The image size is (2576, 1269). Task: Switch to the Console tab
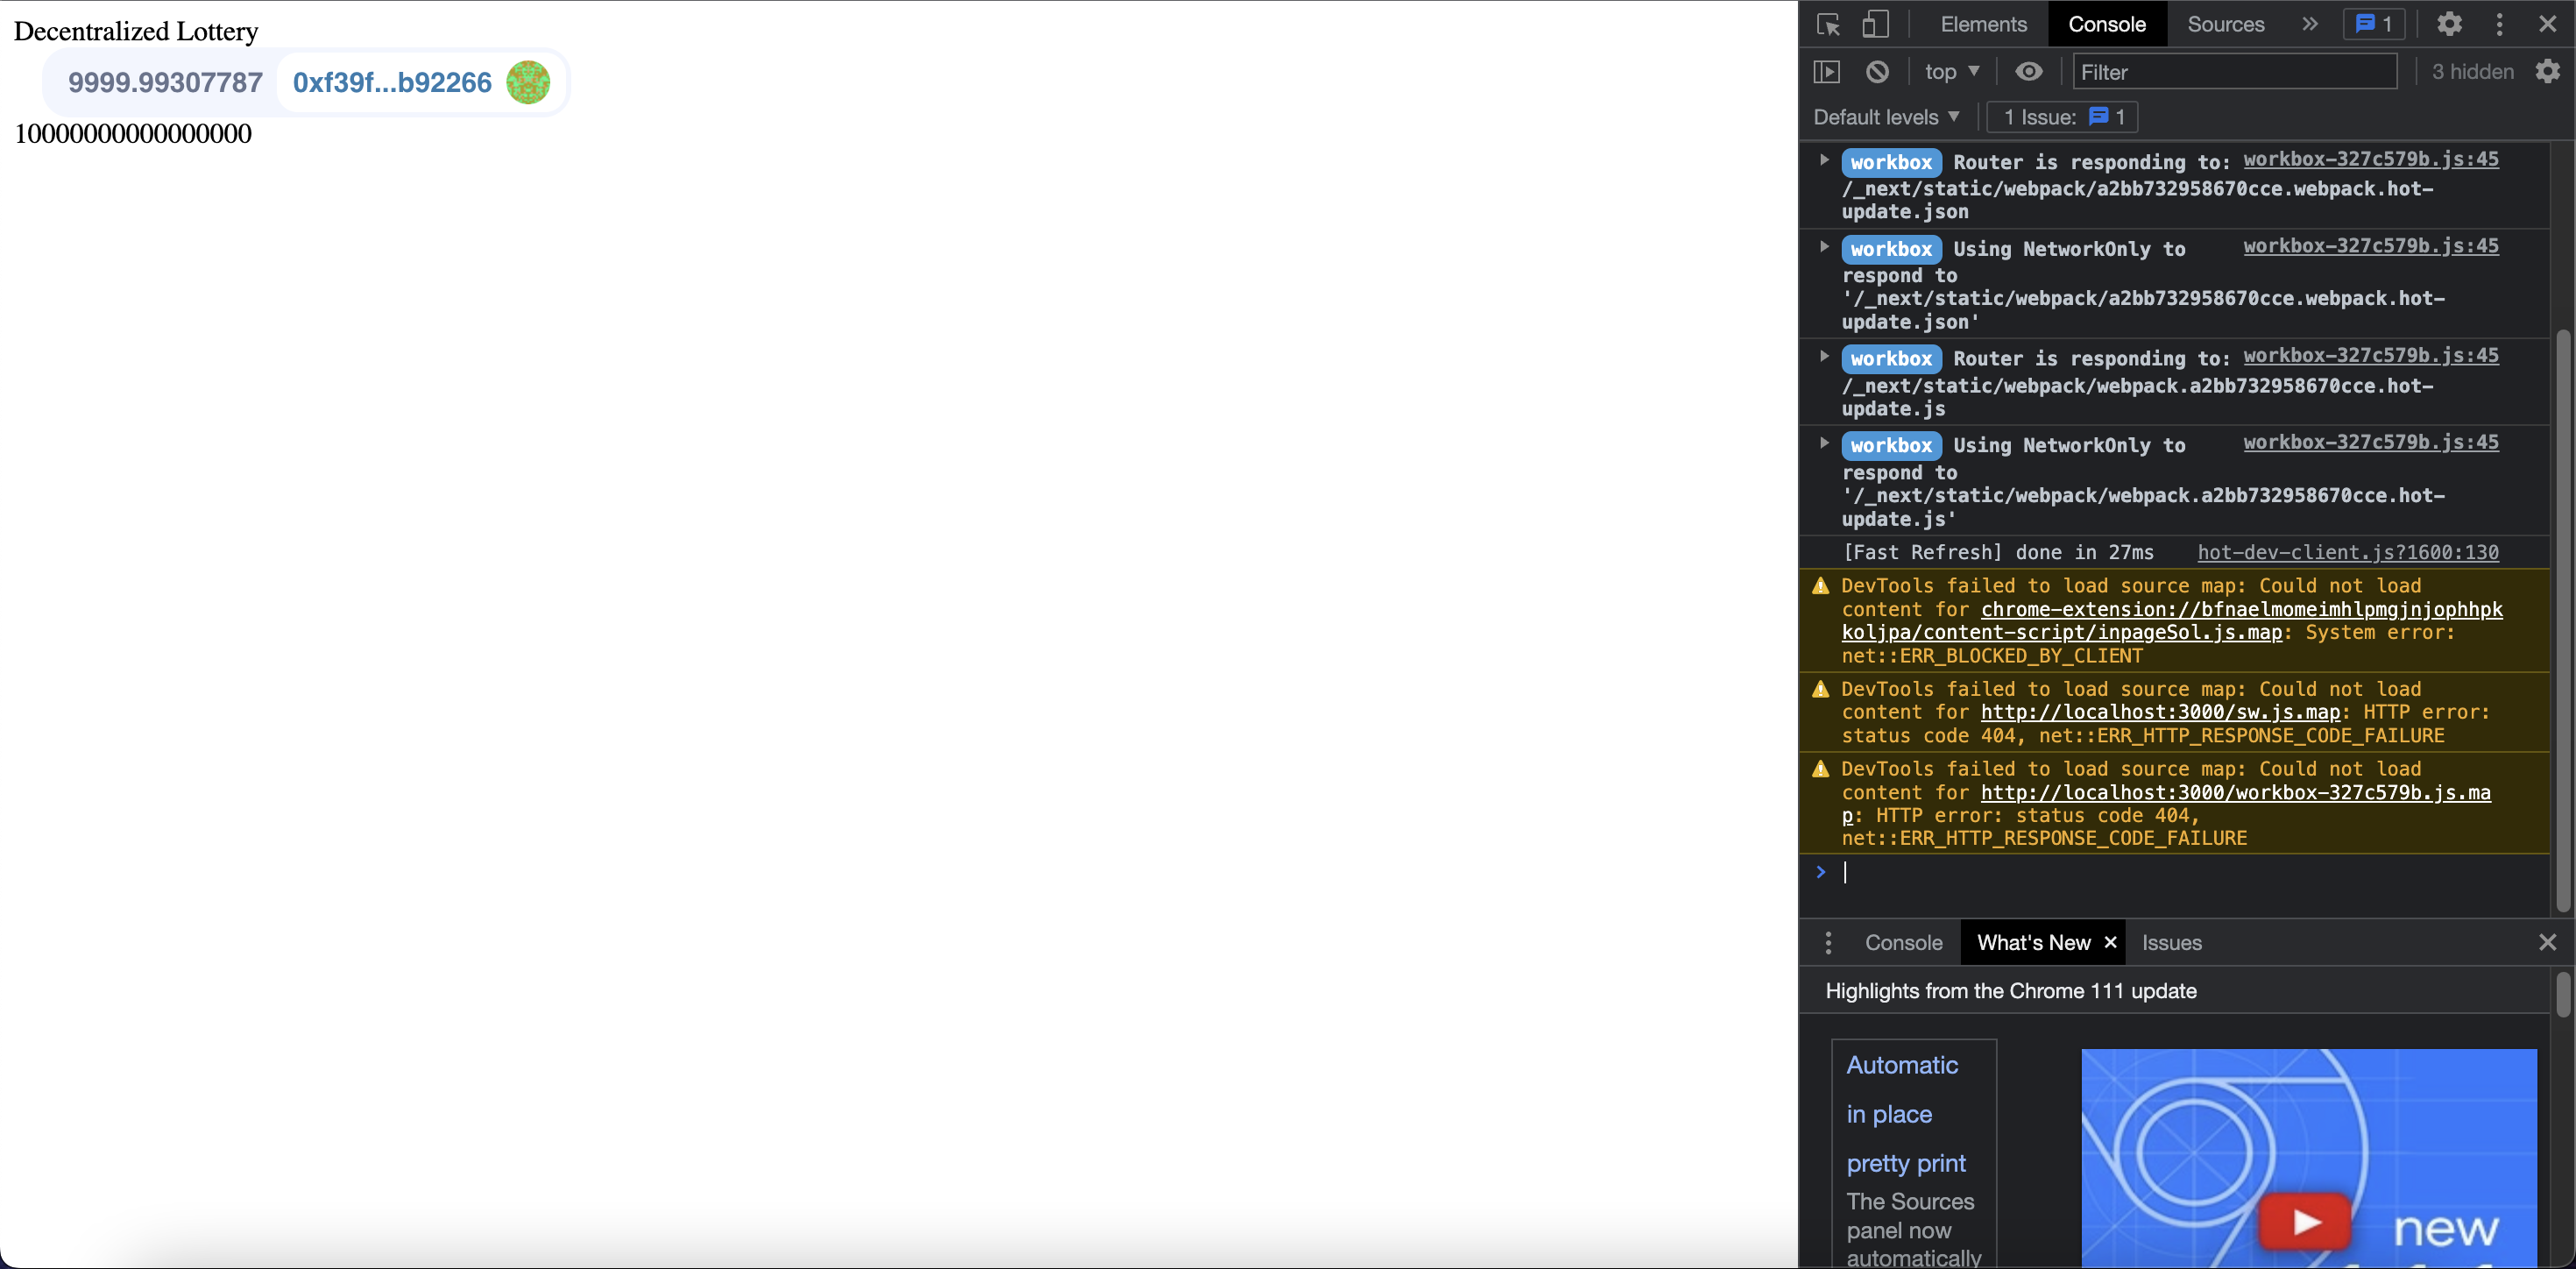click(2106, 24)
